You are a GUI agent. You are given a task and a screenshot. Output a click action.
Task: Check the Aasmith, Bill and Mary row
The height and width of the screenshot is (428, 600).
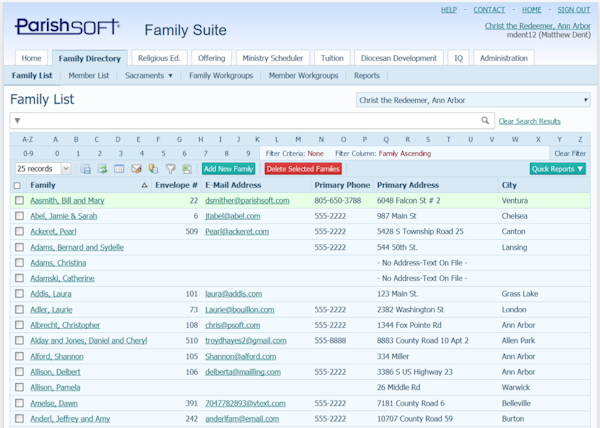click(19, 200)
